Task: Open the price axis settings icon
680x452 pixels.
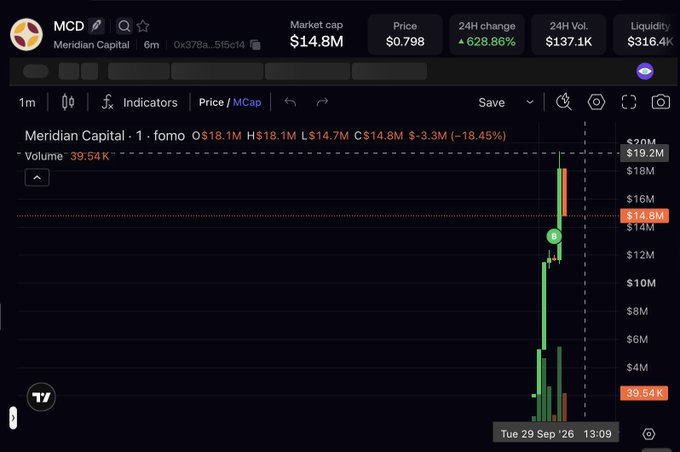Action: (649, 434)
